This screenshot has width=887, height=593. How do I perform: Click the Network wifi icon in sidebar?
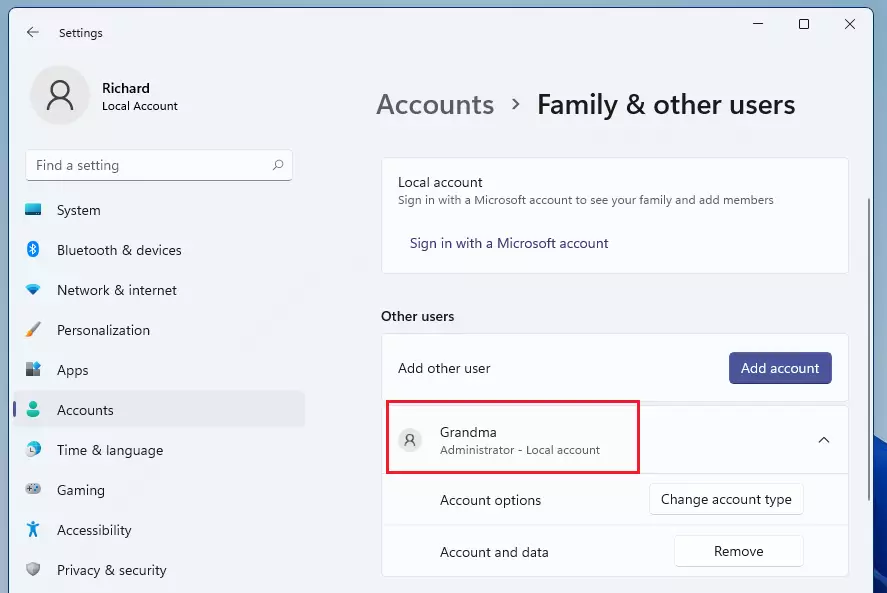coord(33,290)
